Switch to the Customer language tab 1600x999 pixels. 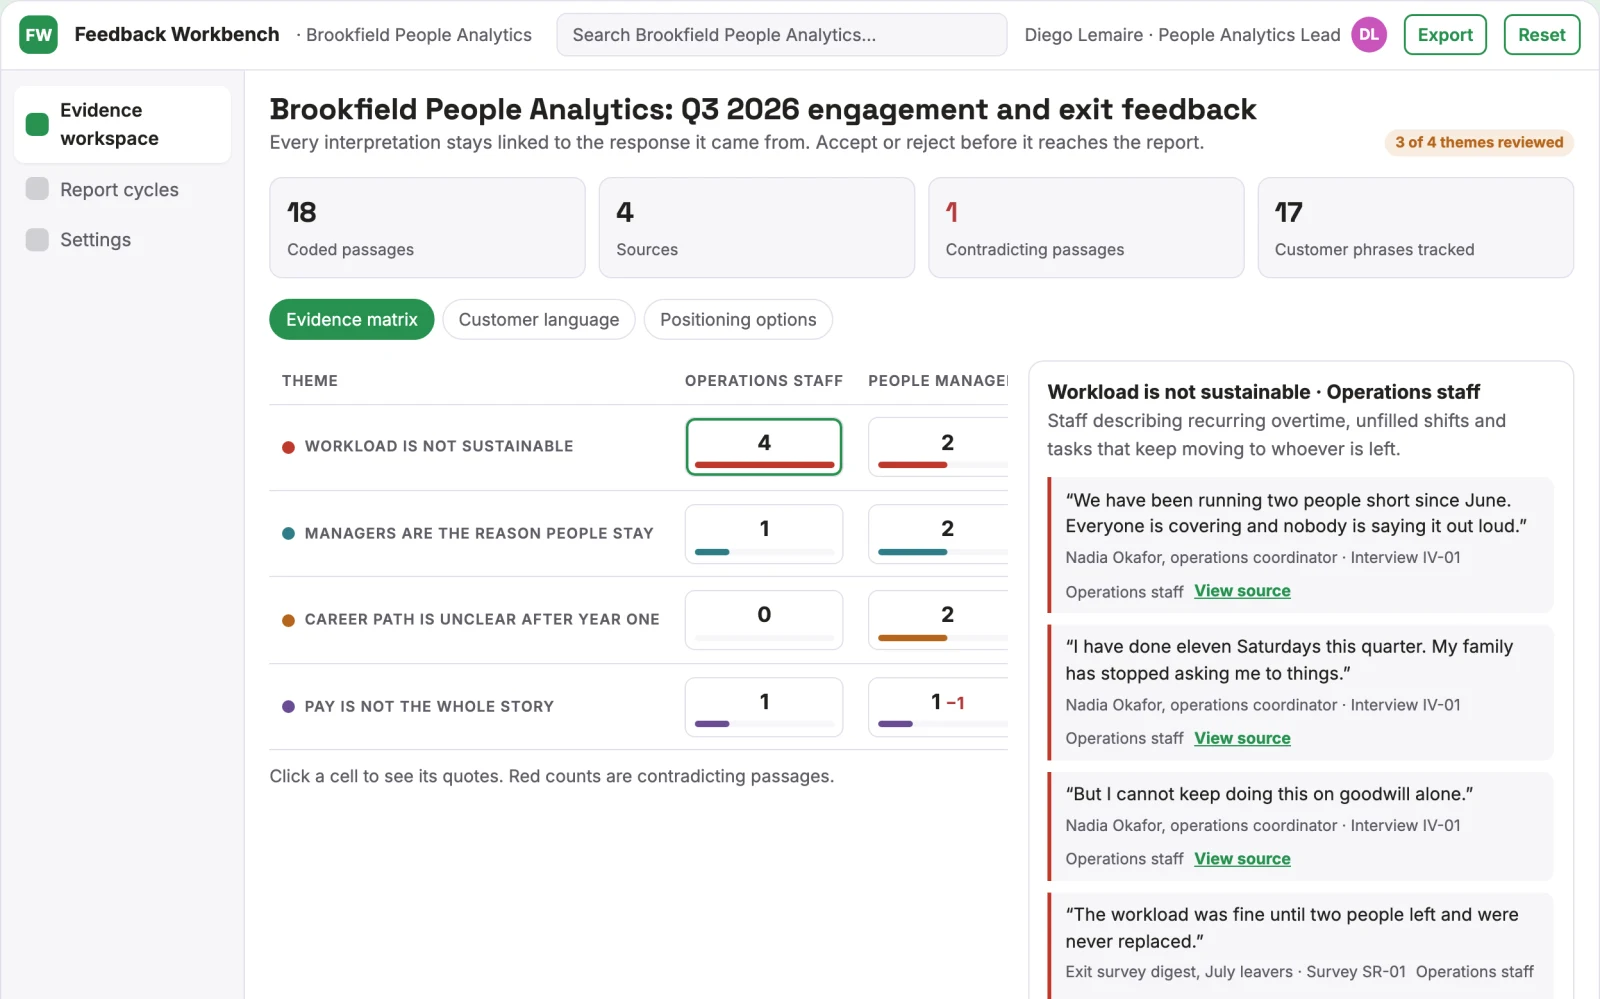point(539,320)
